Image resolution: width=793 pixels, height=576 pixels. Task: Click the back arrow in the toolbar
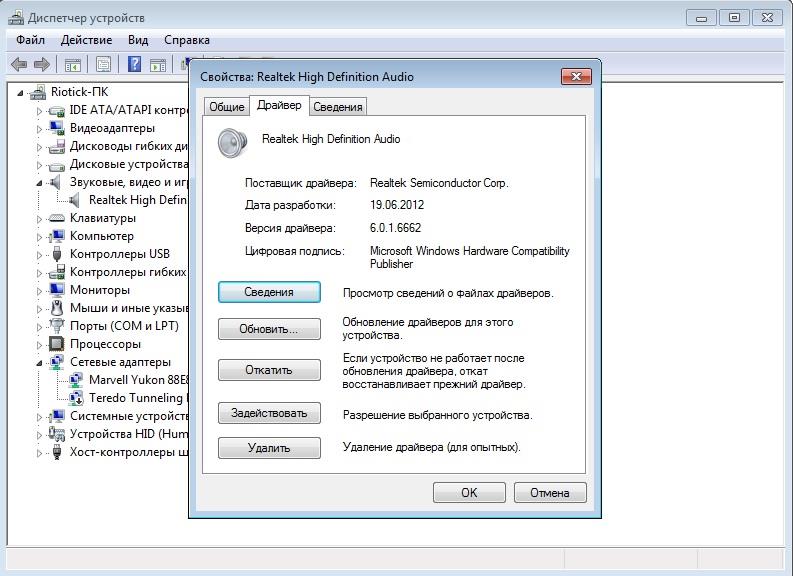point(19,65)
